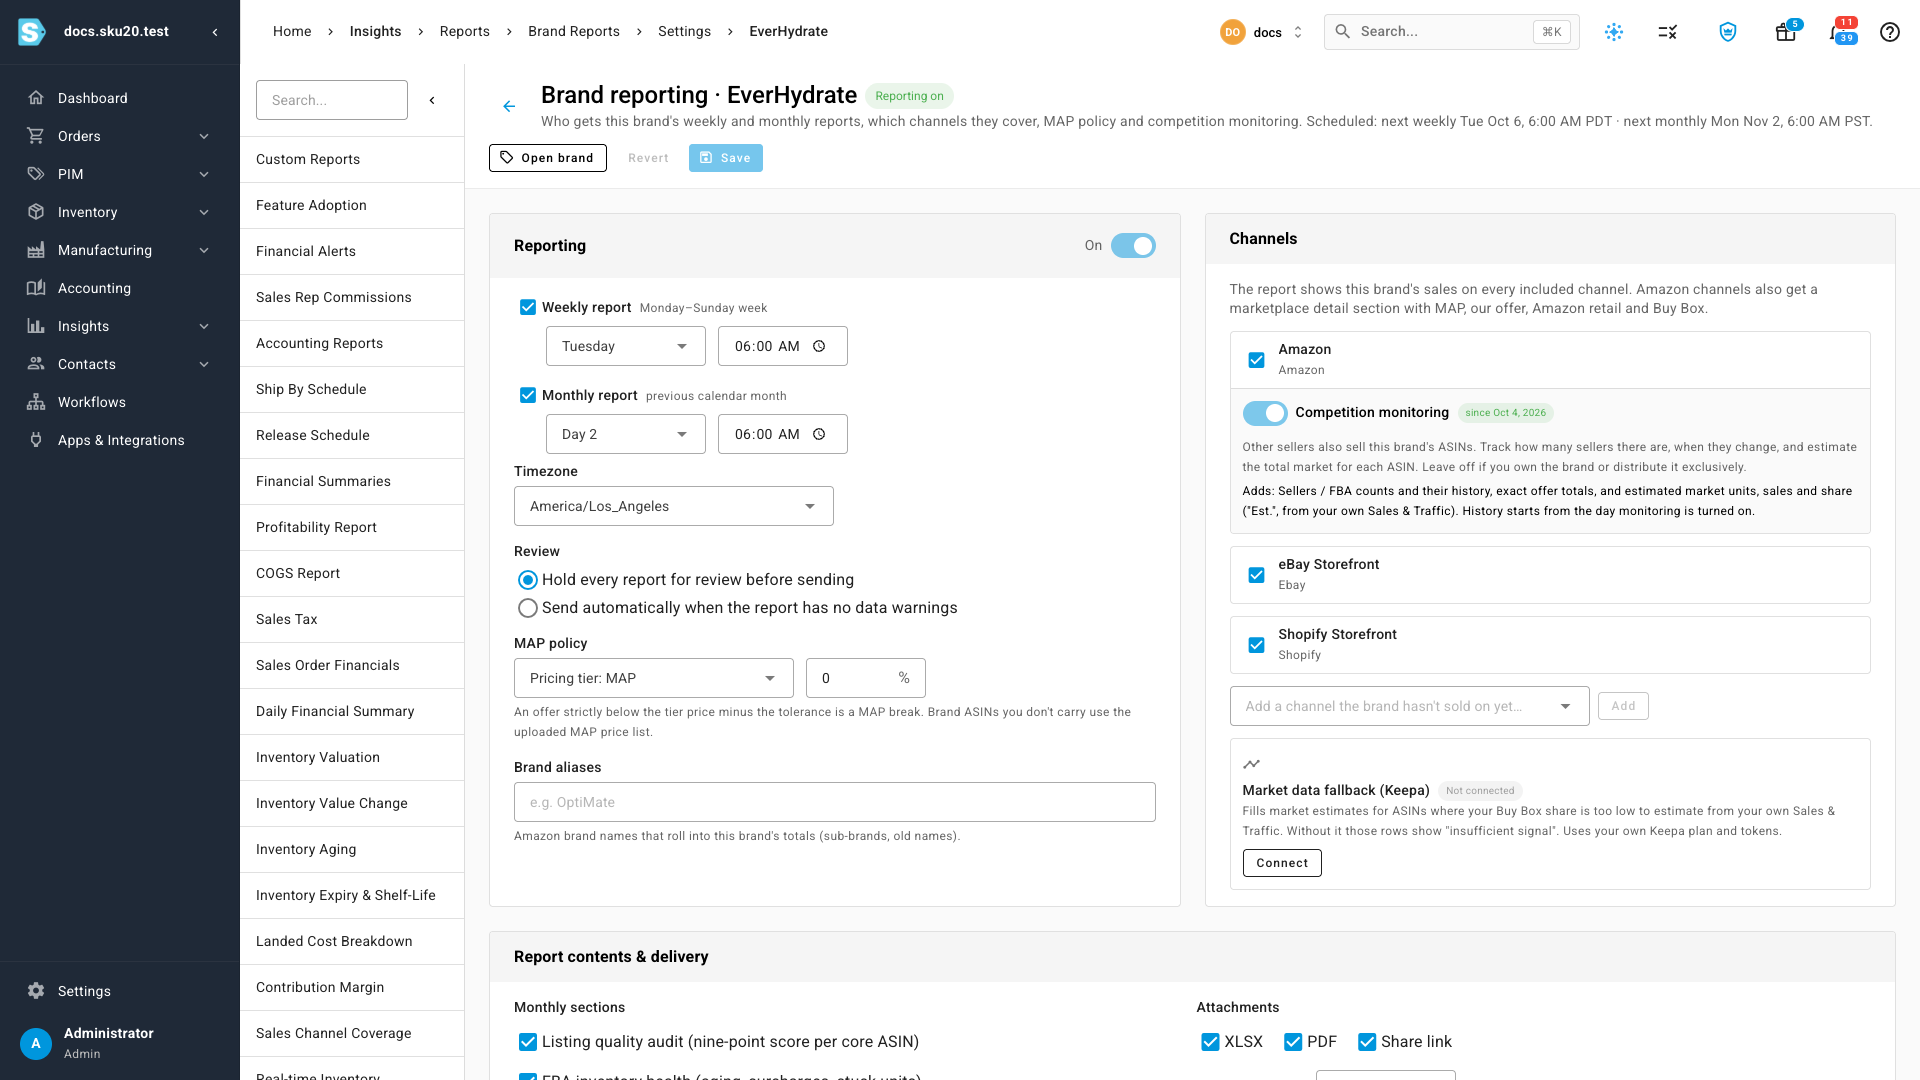
Task: Uncheck the eBay Storefront channel
Action: click(x=1256, y=575)
